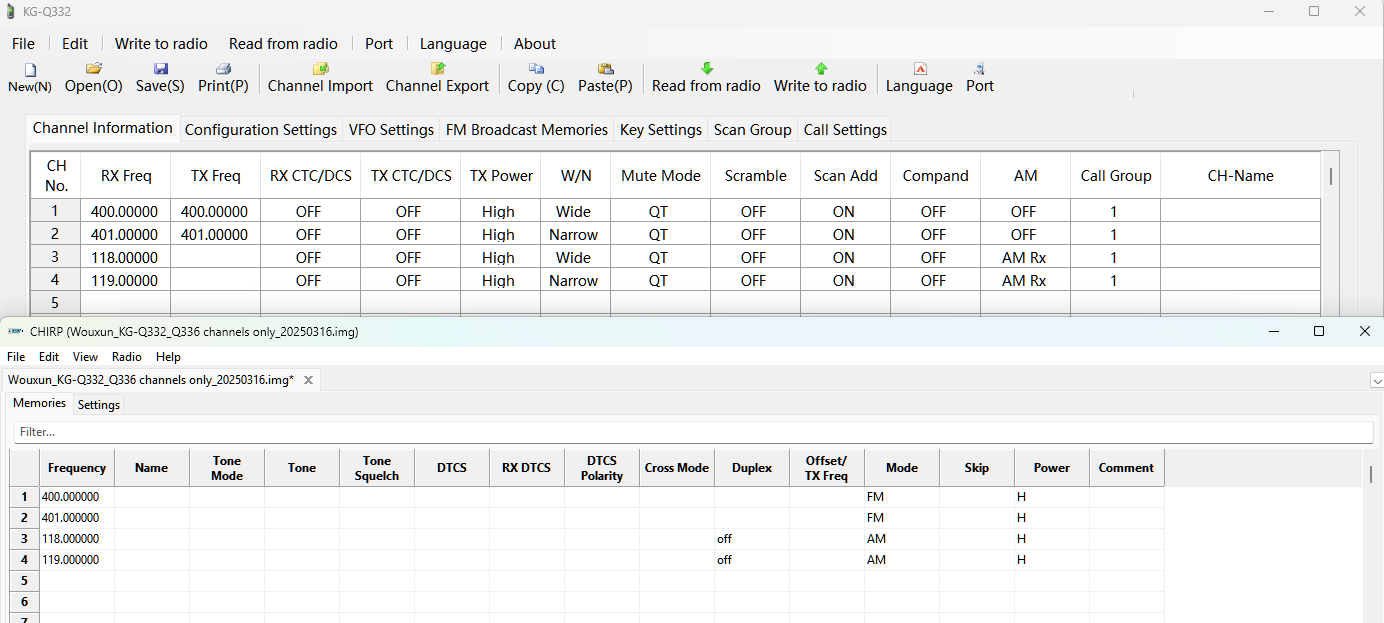Open the CHIRP File menu
The height and width of the screenshot is (623, 1384).
click(x=16, y=357)
